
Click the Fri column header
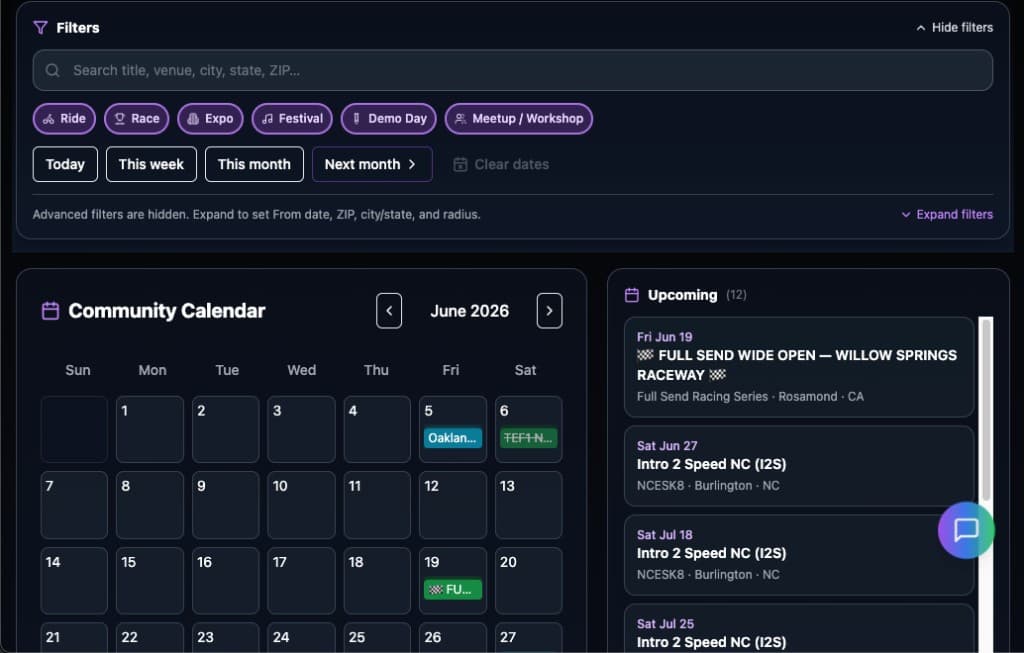click(451, 370)
